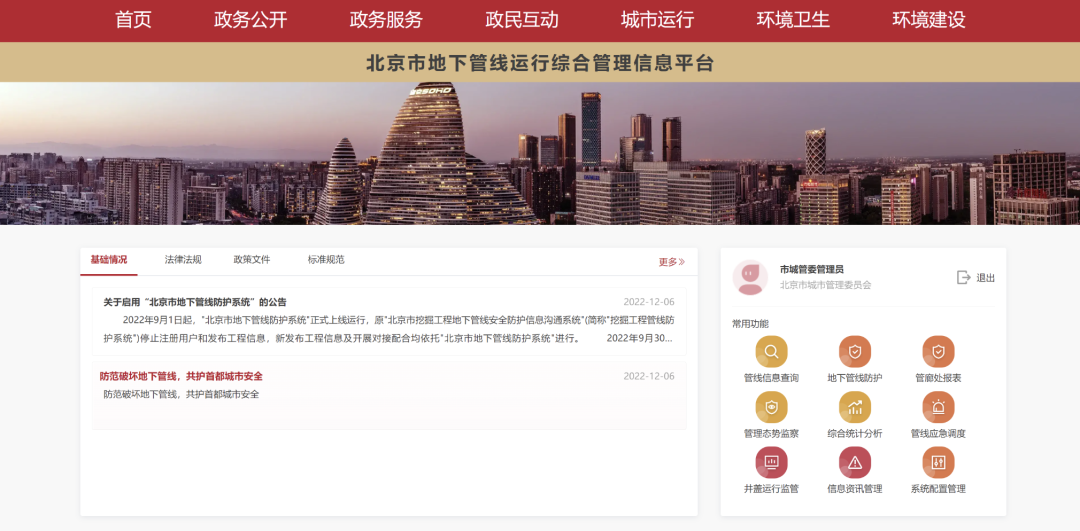Open the 管线信息查询 search icon
Screen dimensions: 1080x531
(x=771, y=352)
